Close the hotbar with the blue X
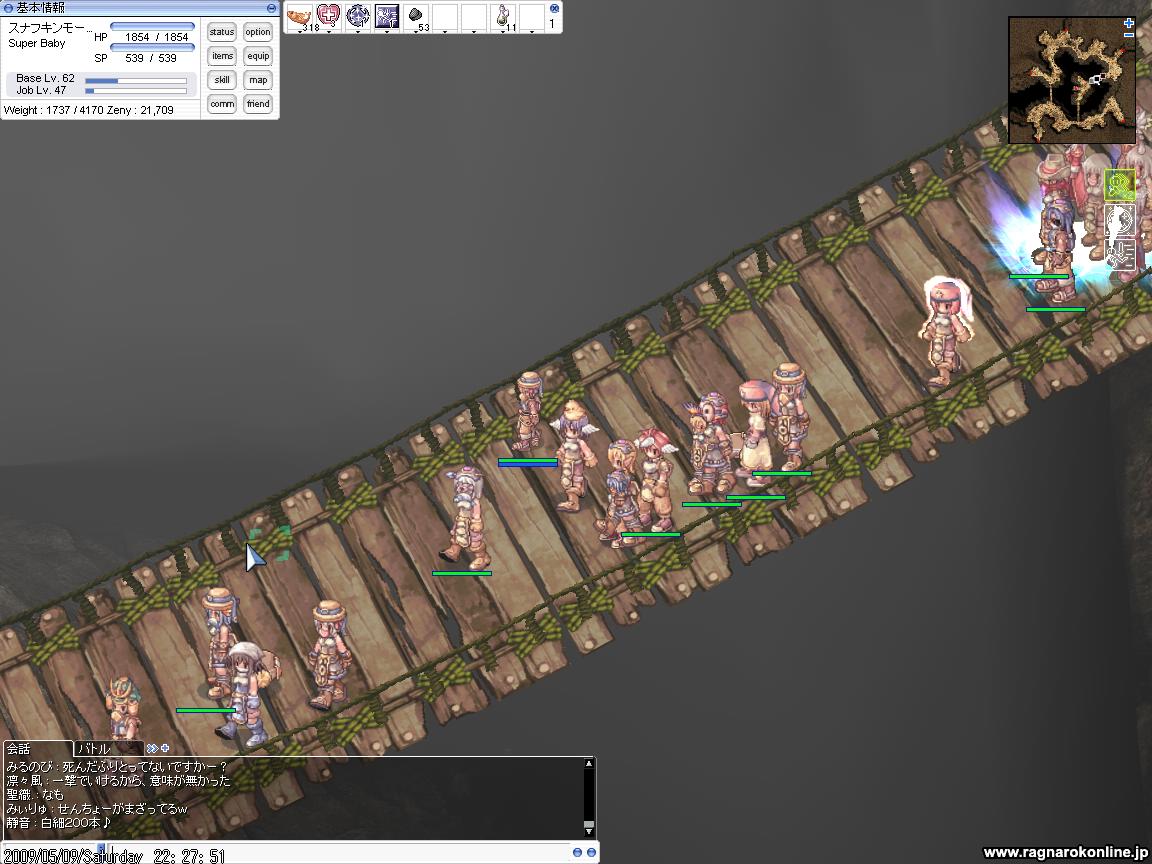Image resolution: width=1152 pixels, height=864 pixels. (x=554, y=8)
